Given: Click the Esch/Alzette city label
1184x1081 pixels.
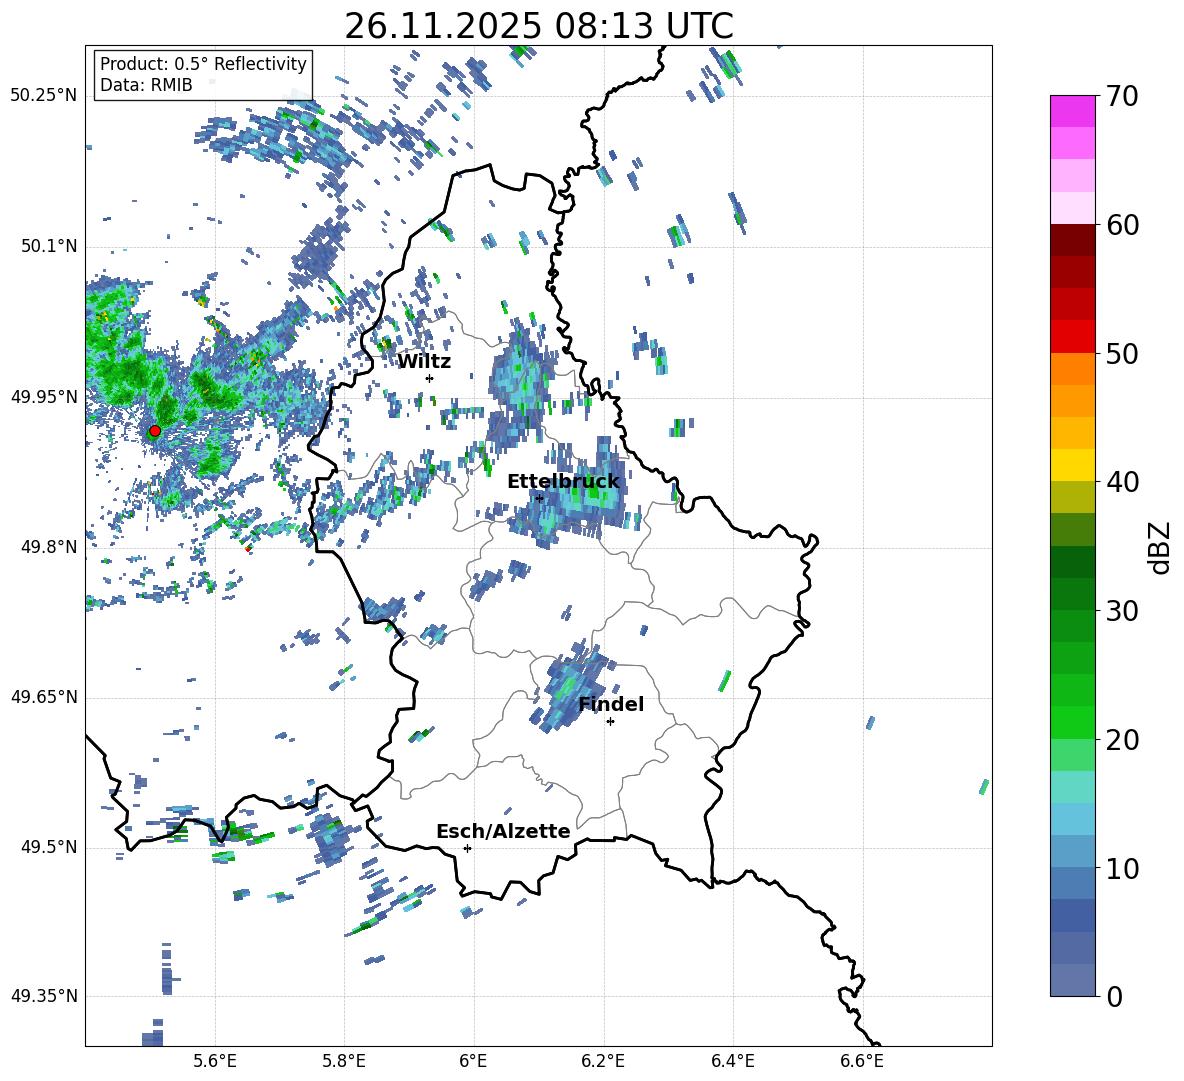Looking at the screenshot, I should coord(503,831).
